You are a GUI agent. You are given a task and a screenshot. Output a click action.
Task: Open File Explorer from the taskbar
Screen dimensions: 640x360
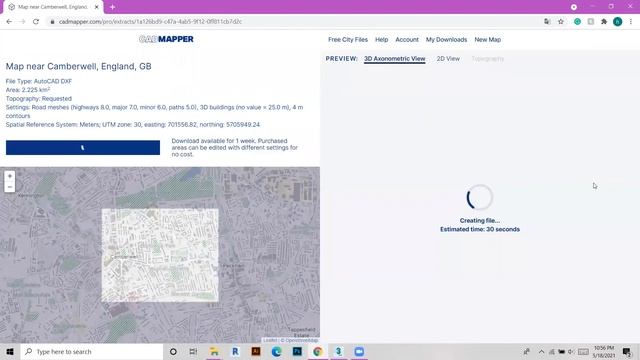214,351
